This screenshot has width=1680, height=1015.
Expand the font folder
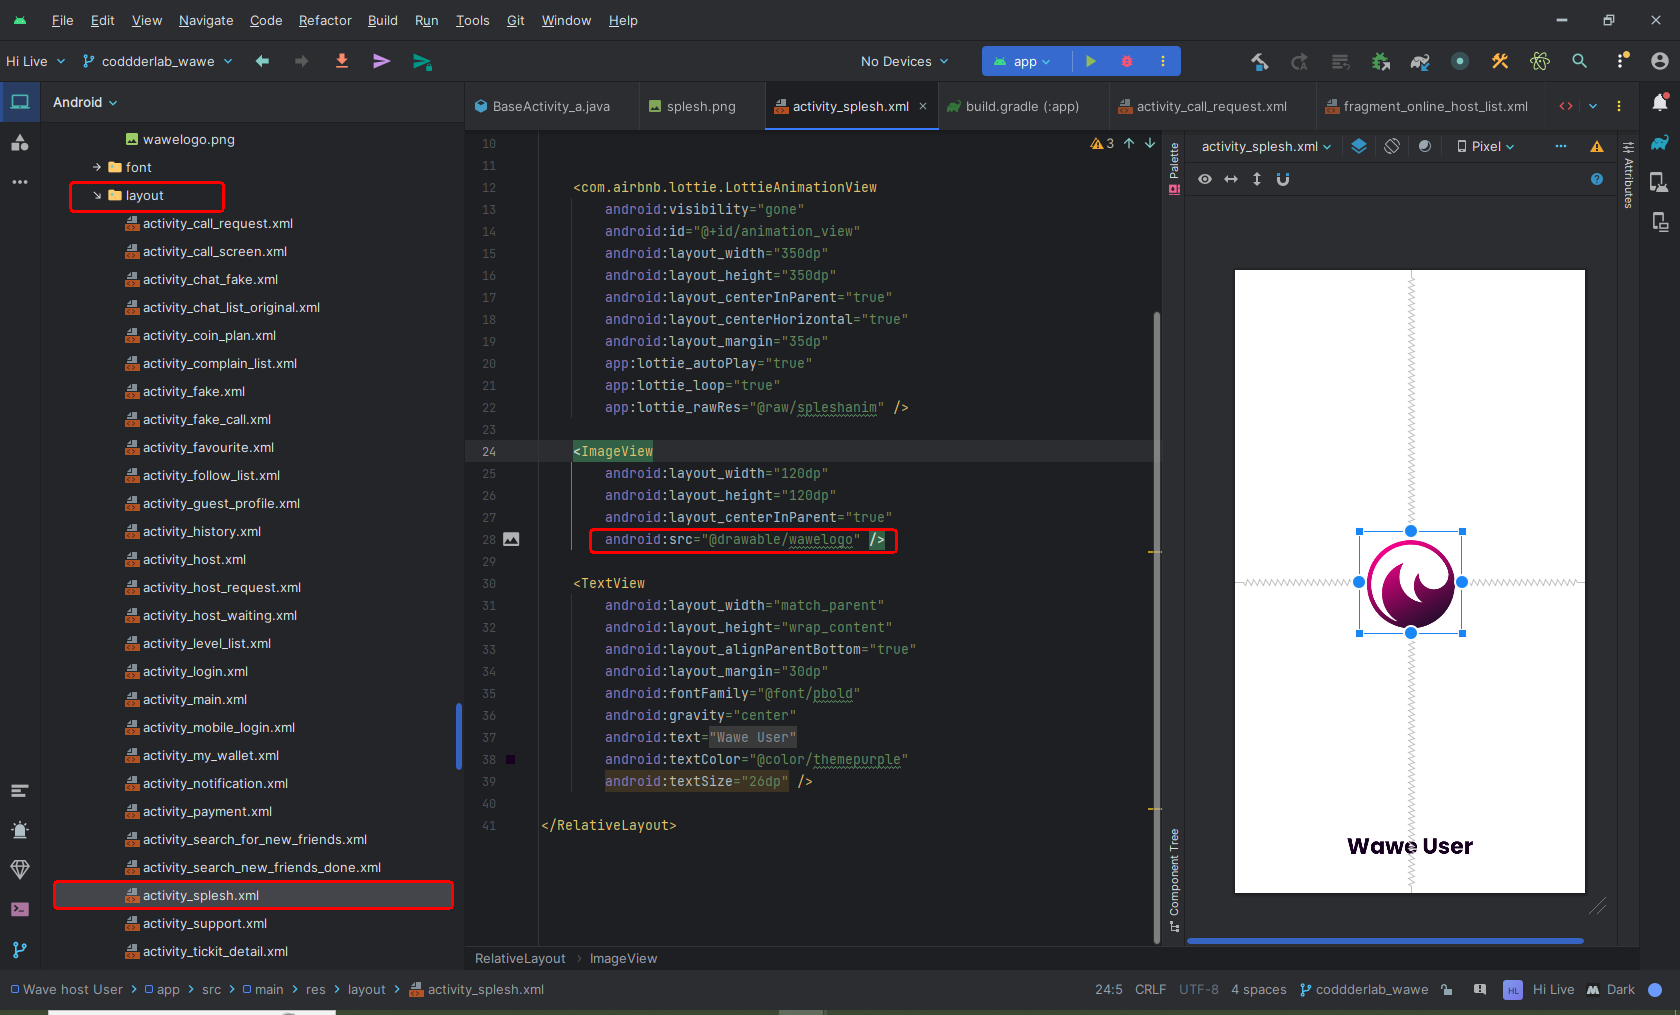click(97, 167)
